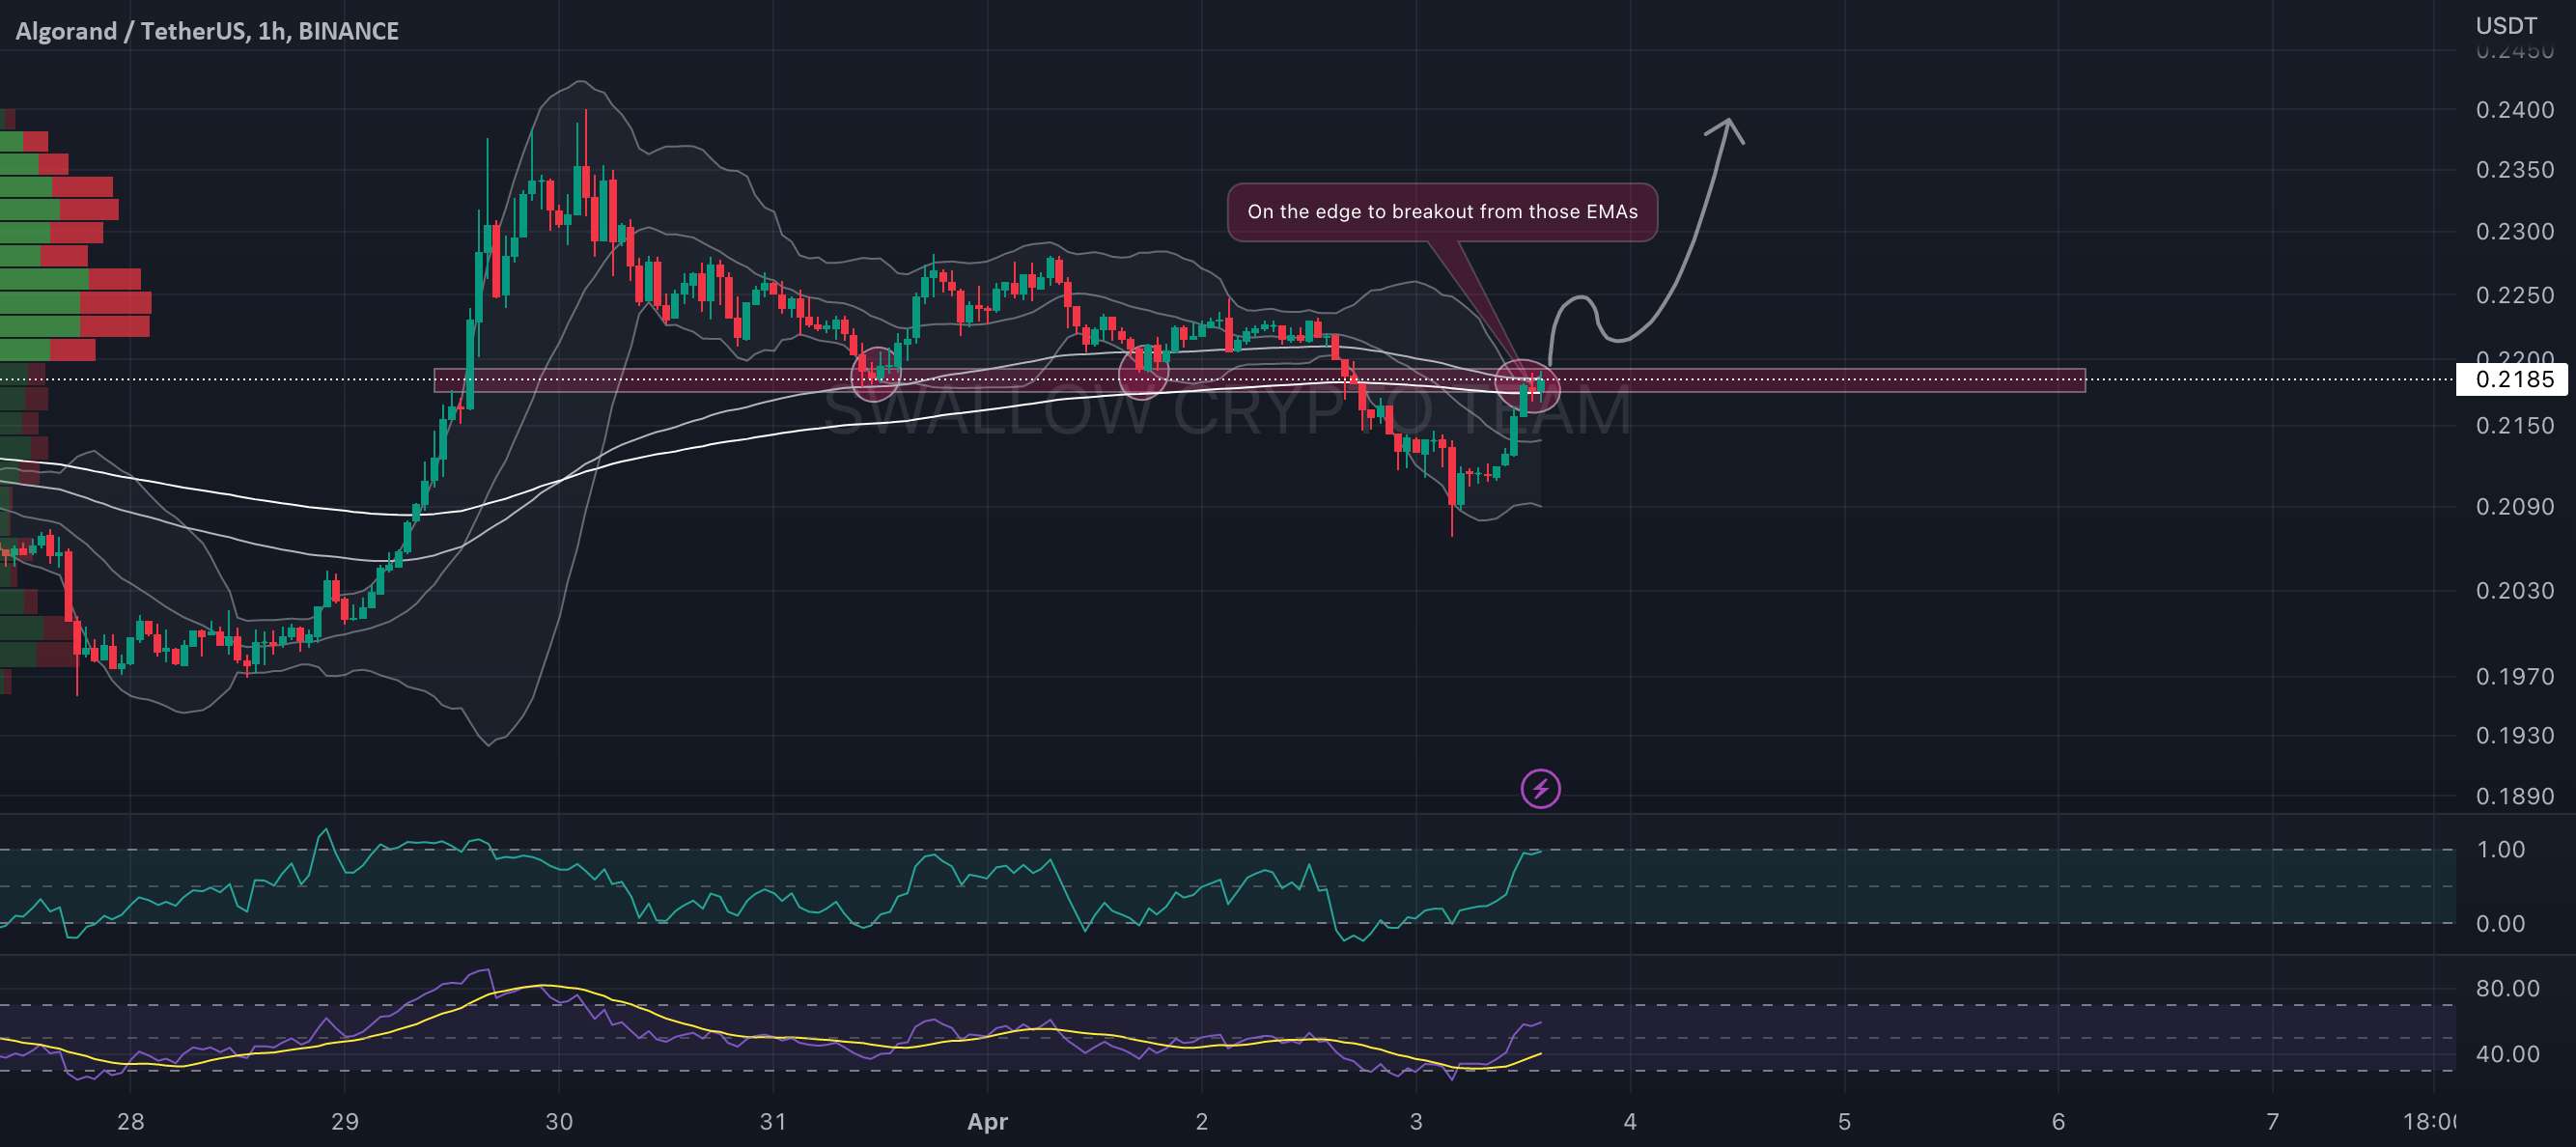
Task: Click the 0.1970 price axis label
Action: tap(2514, 677)
